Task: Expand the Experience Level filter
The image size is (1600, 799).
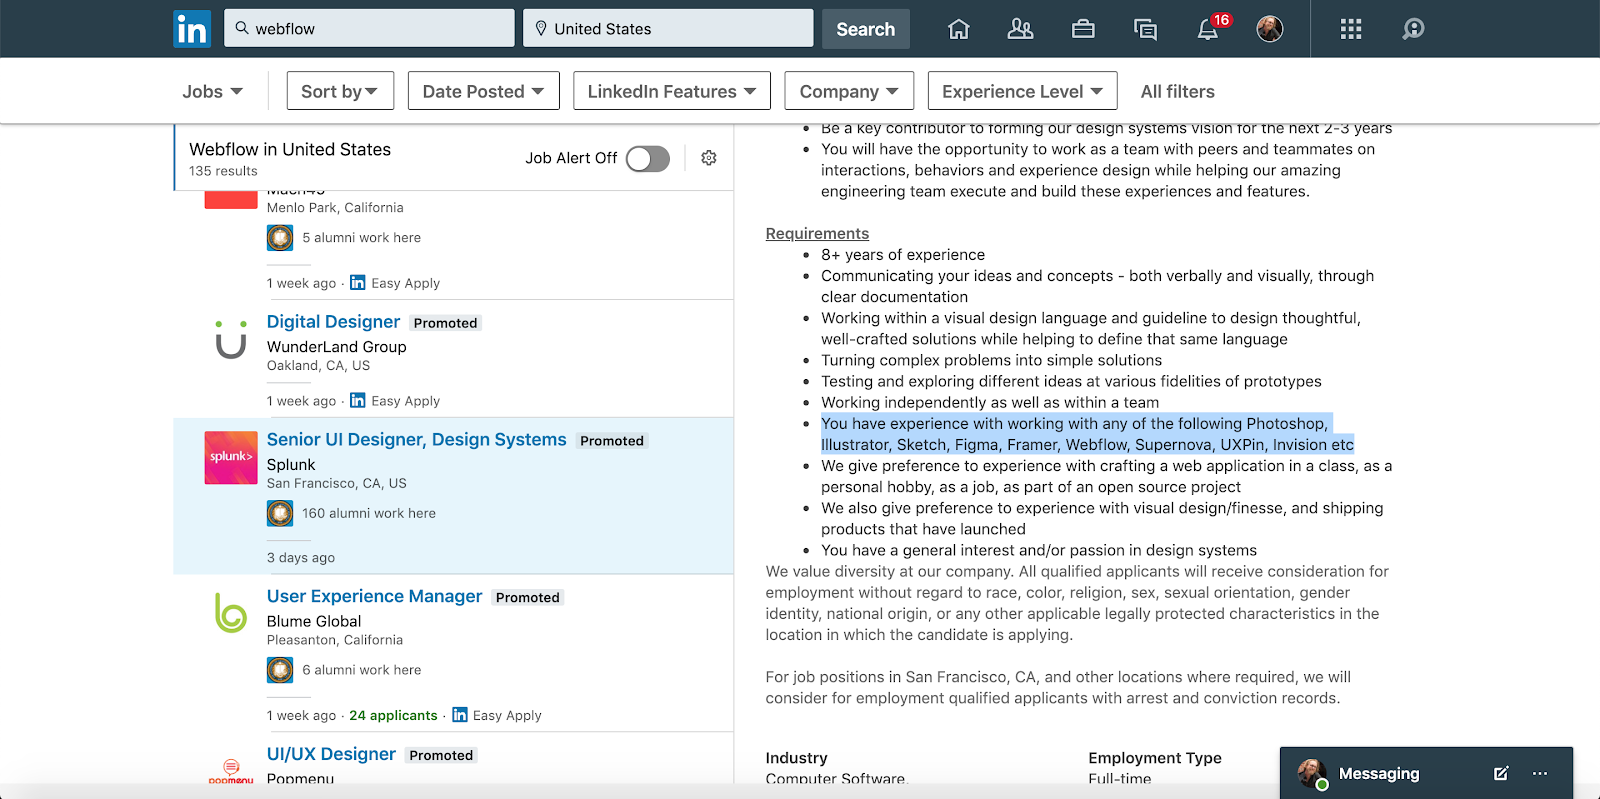Action: (x=1022, y=91)
